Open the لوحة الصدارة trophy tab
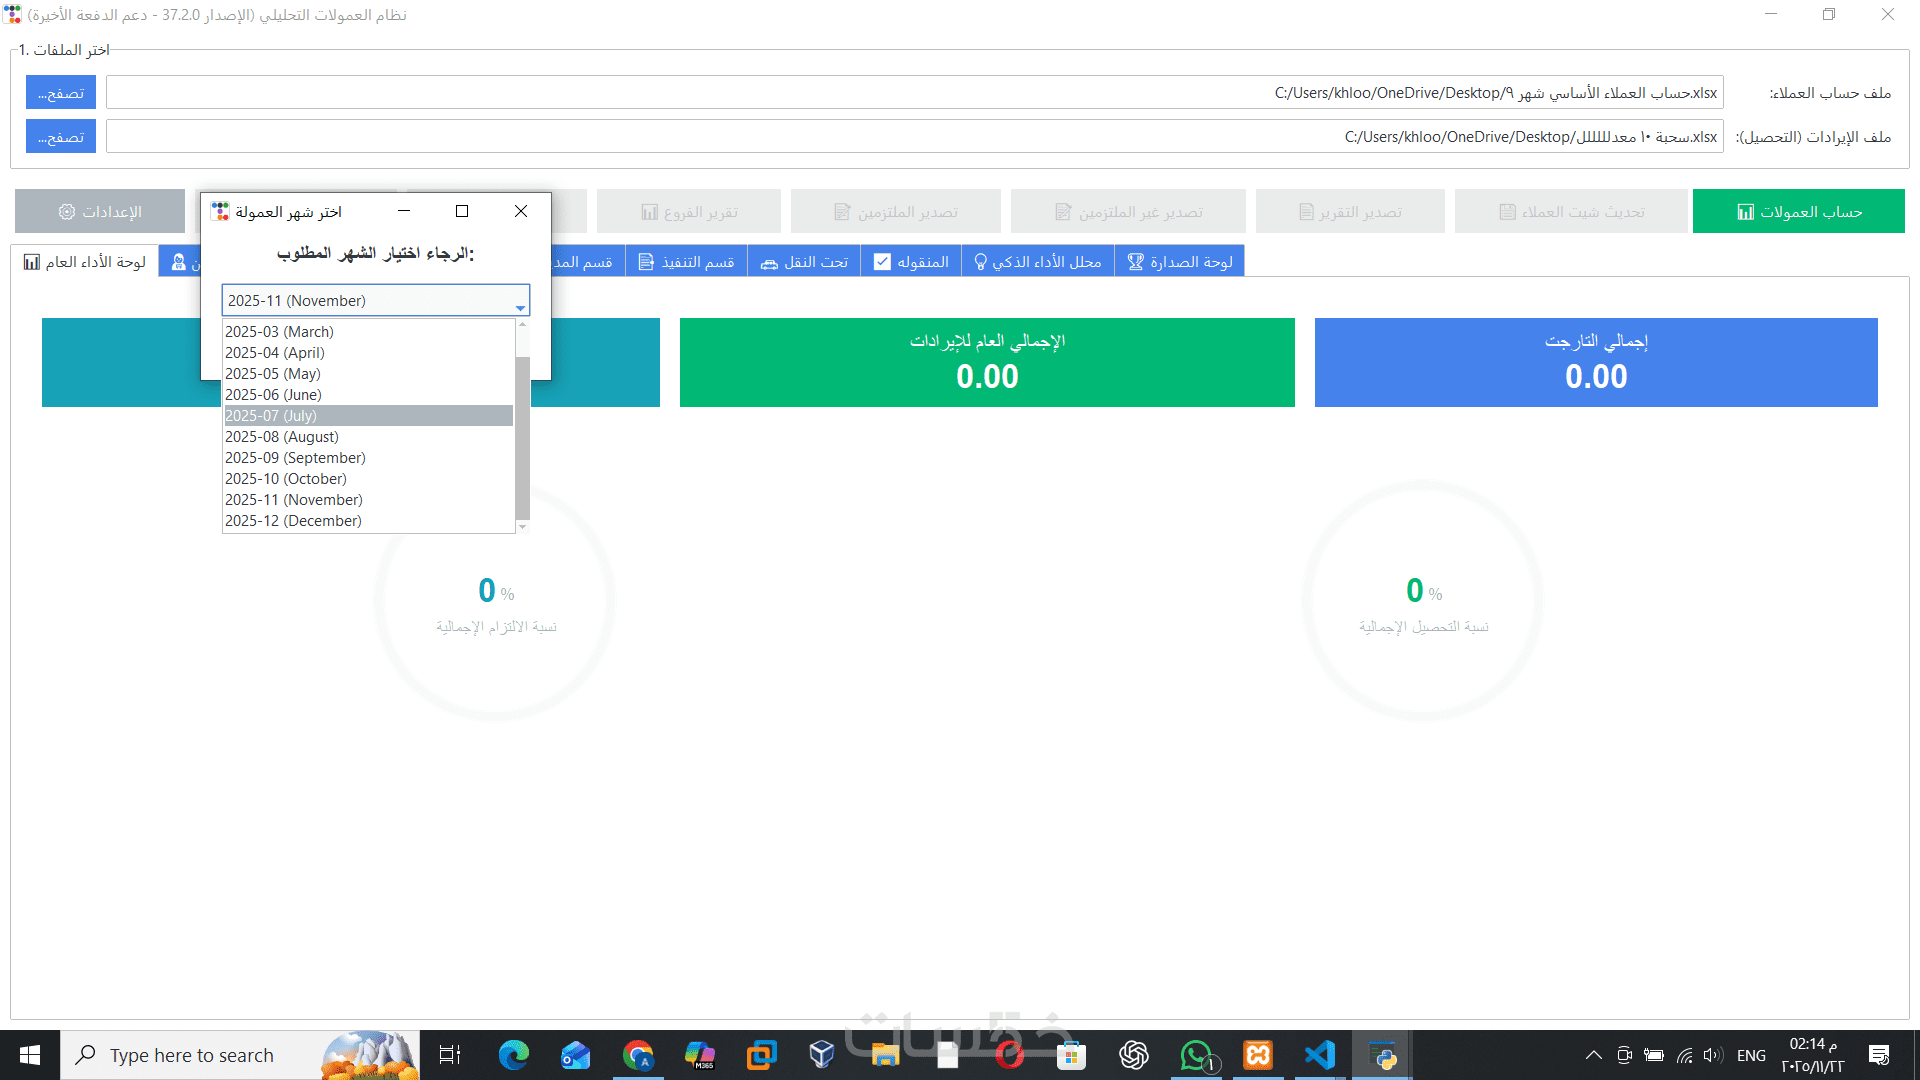This screenshot has height=1080, width=1920. pyautogui.click(x=1179, y=262)
